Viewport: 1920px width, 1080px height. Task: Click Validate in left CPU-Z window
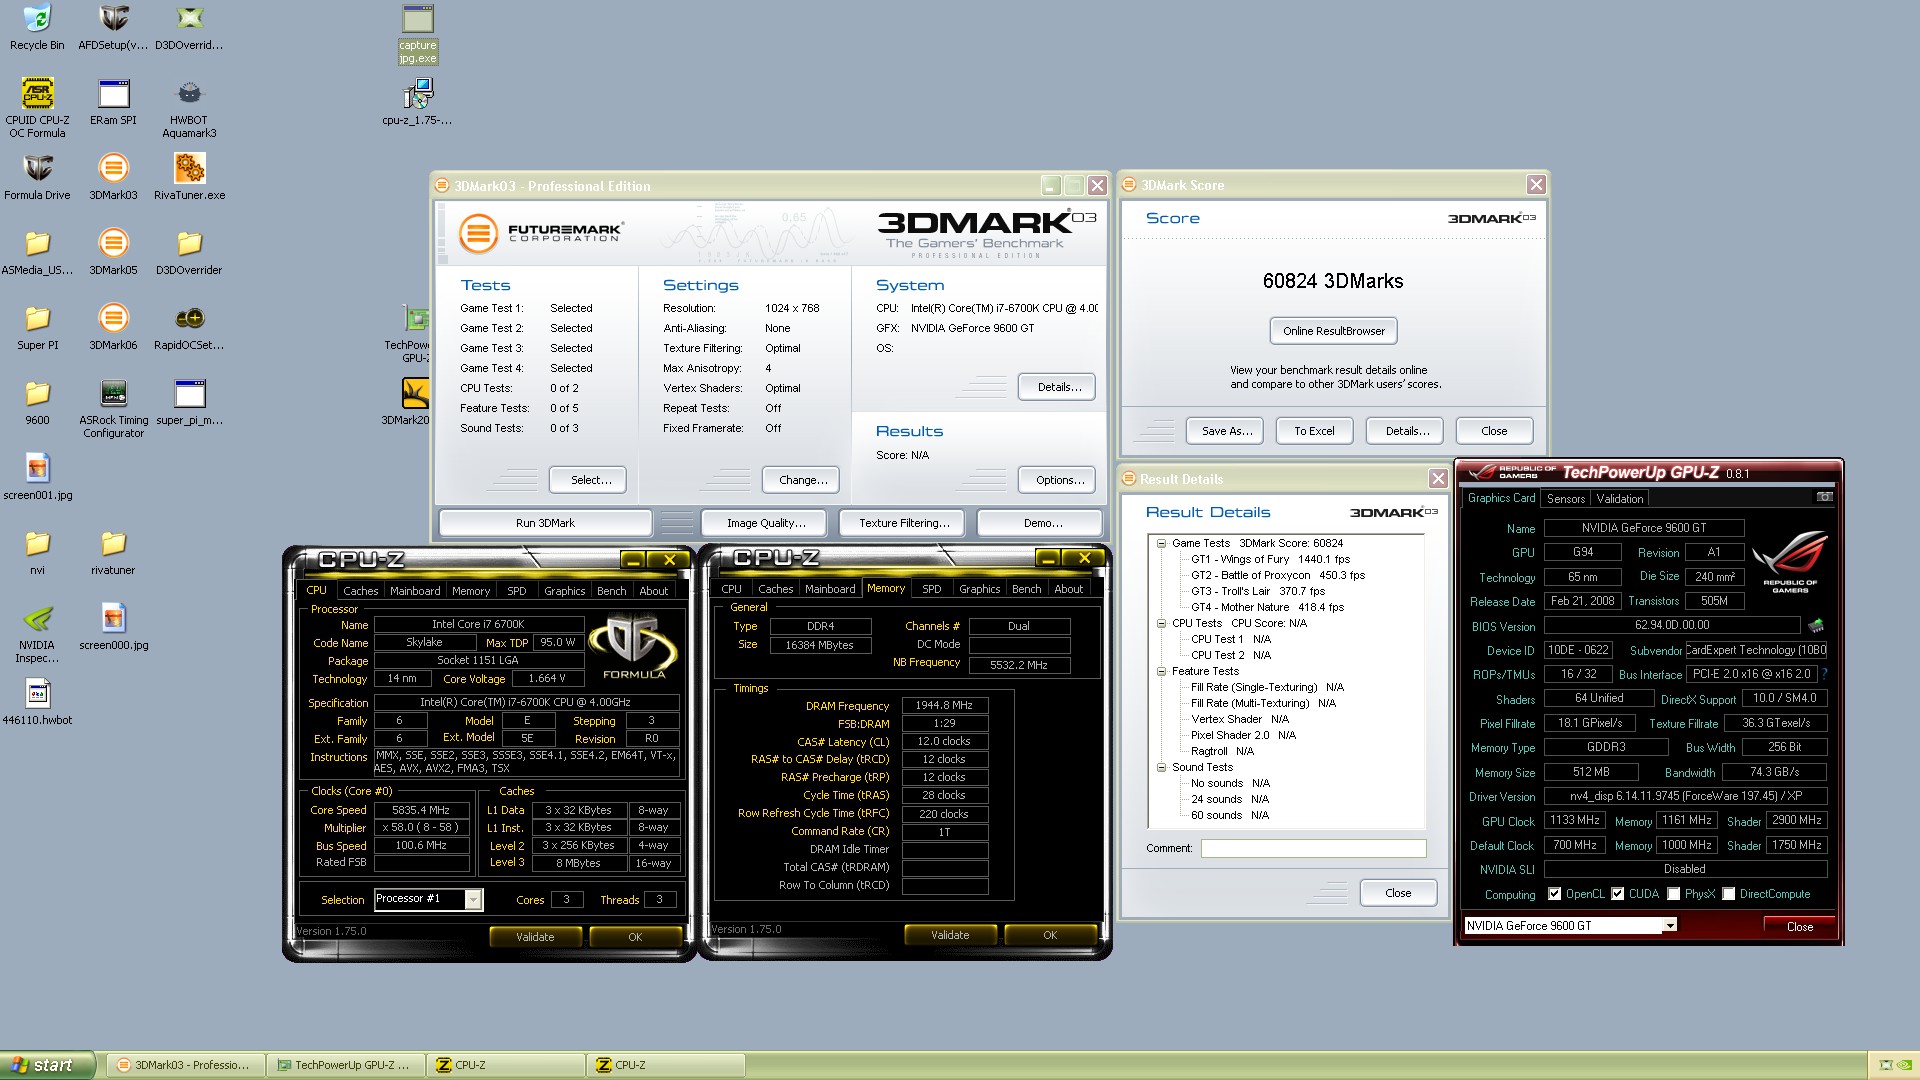pyautogui.click(x=535, y=937)
